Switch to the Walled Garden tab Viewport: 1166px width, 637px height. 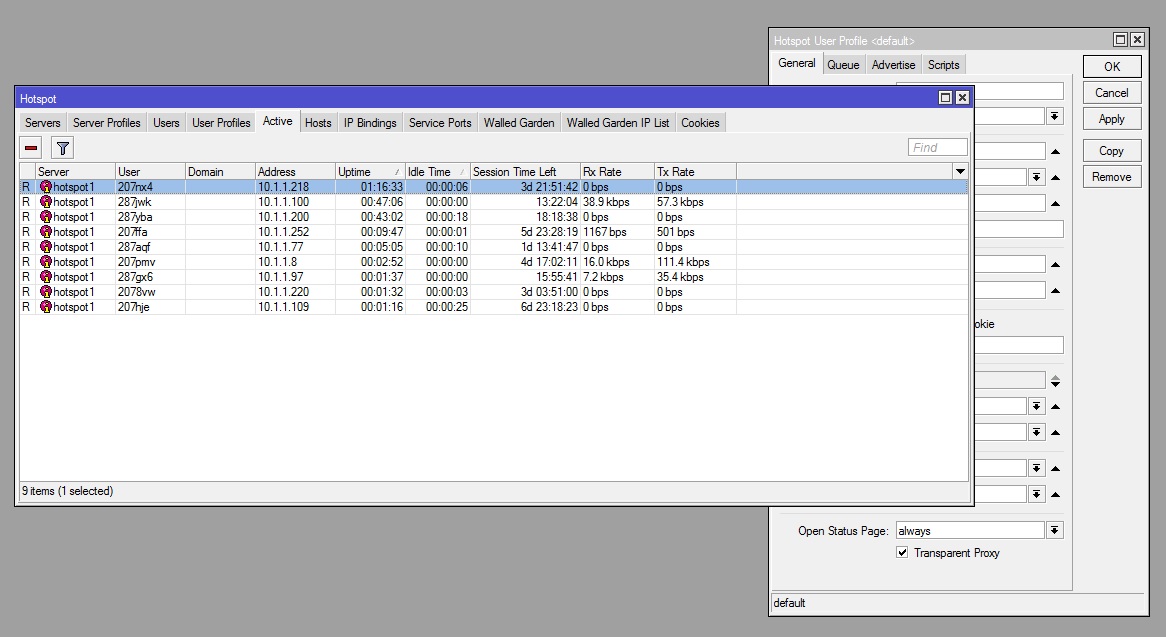click(x=518, y=122)
